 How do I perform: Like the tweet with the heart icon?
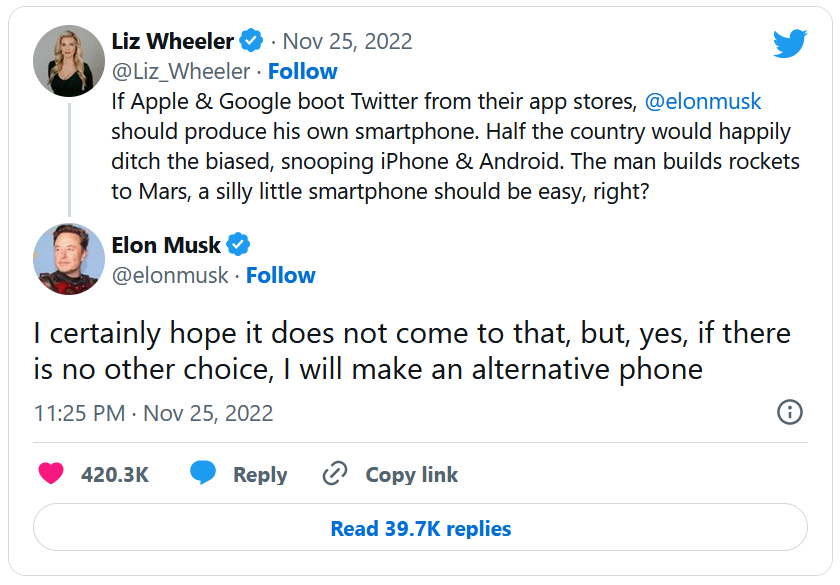[51, 474]
